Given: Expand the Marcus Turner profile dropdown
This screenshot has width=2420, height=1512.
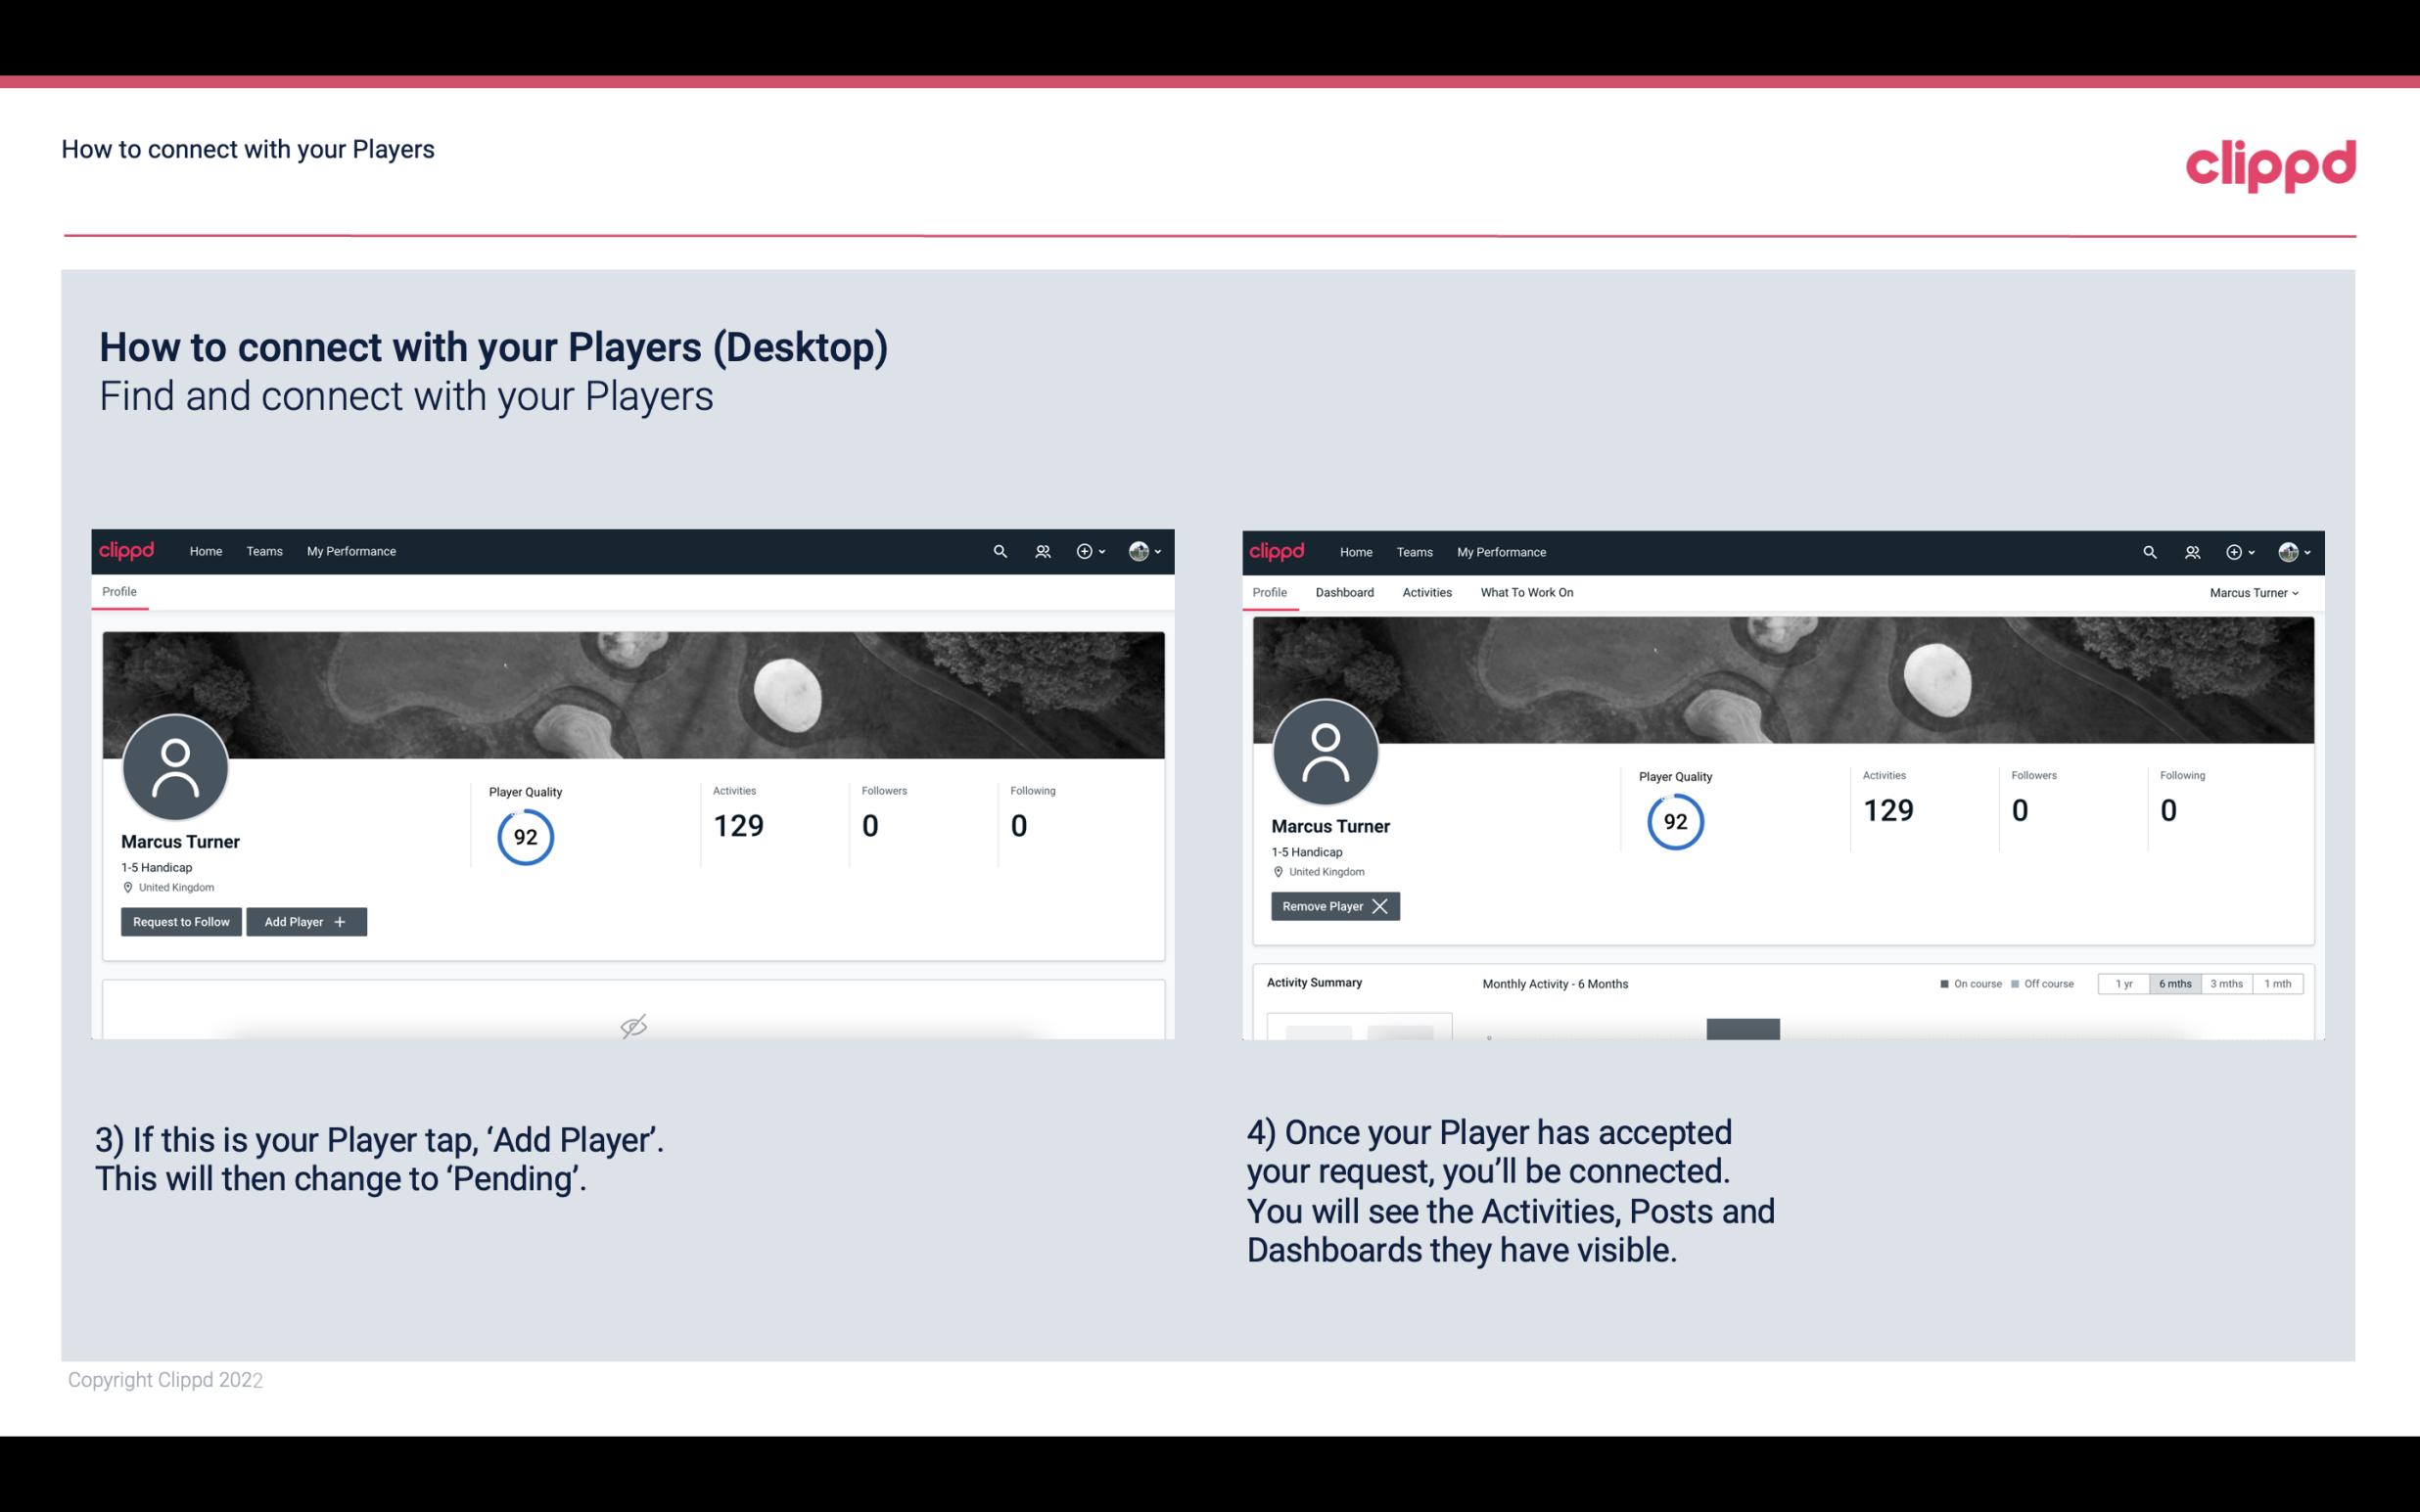Looking at the screenshot, I should pos(2255,592).
